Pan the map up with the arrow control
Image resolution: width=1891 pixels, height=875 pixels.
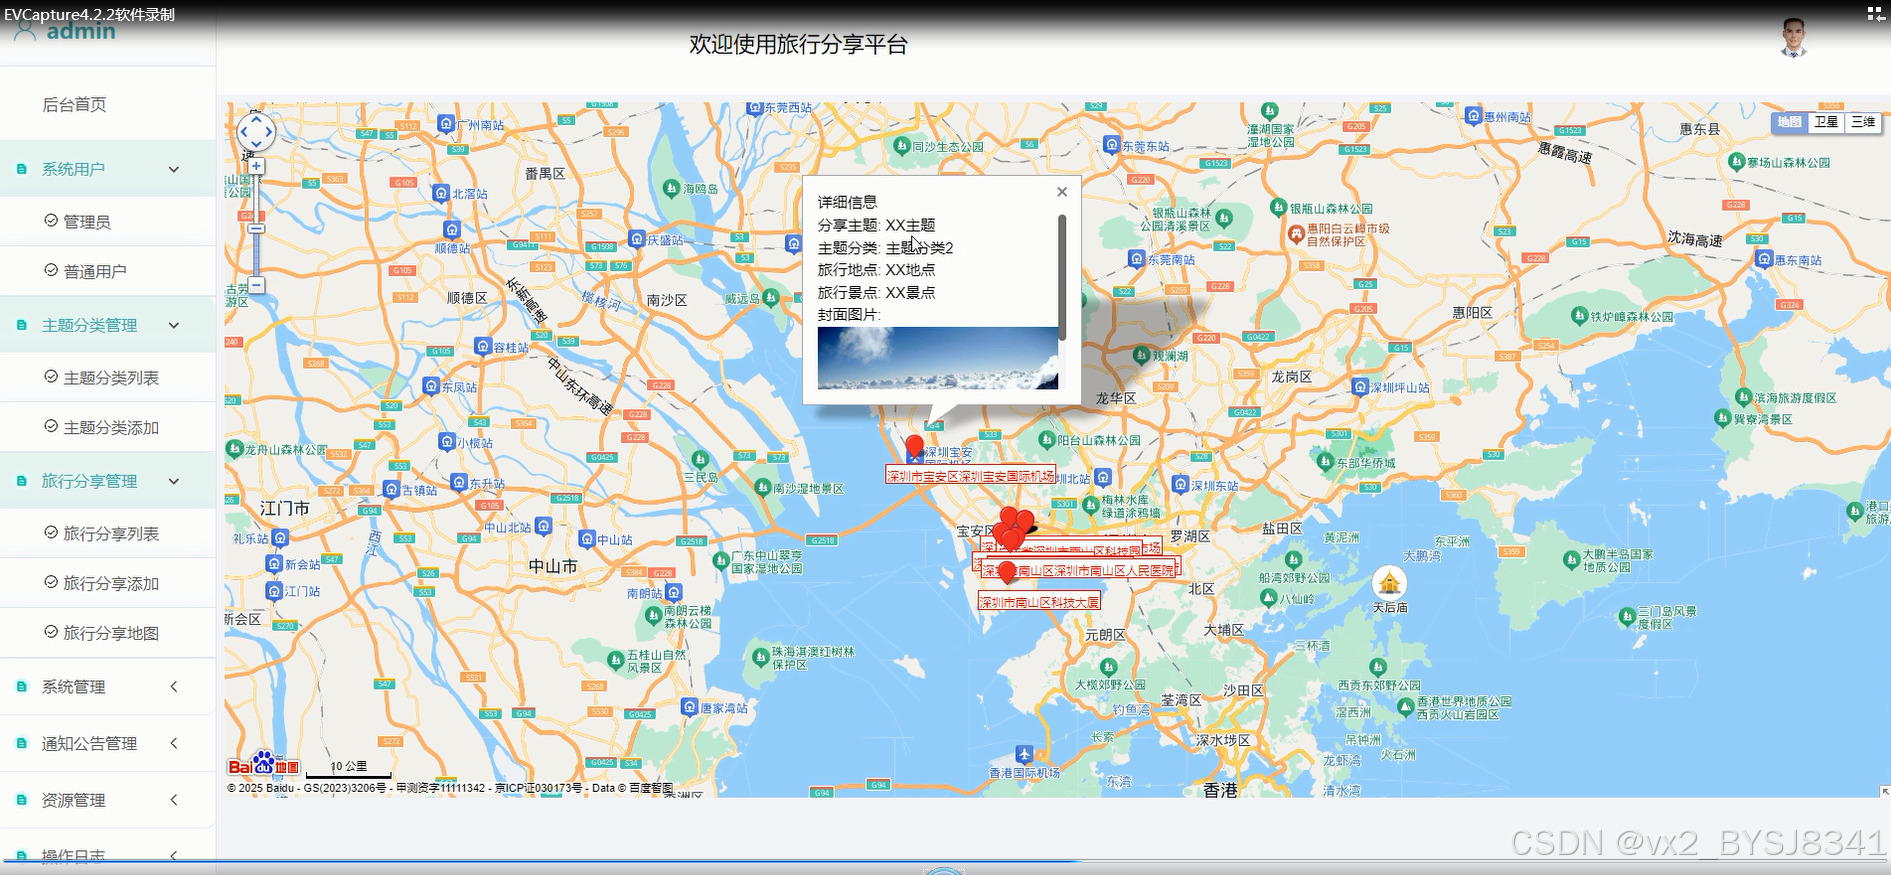(256, 119)
